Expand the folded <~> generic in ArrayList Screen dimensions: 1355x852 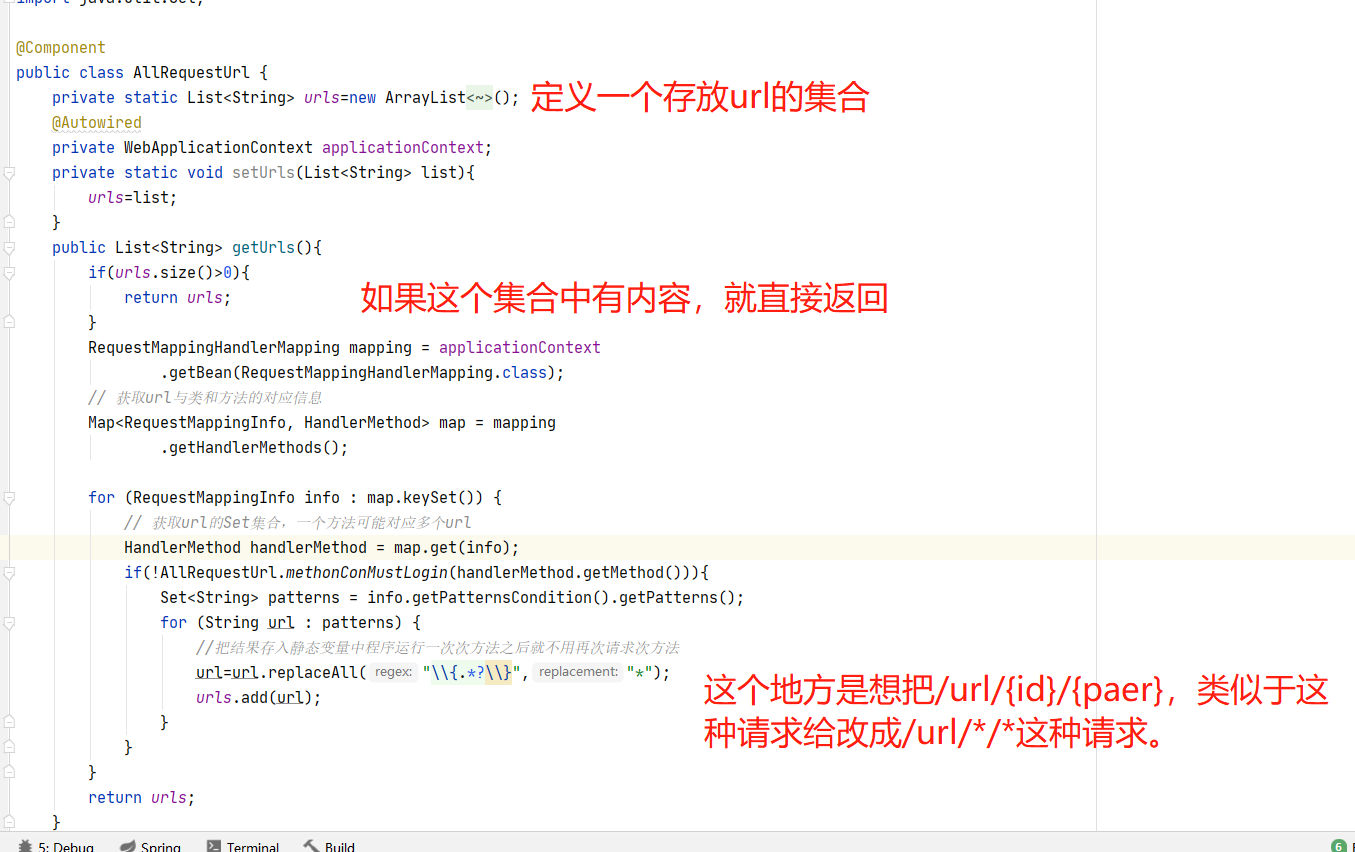479,98
